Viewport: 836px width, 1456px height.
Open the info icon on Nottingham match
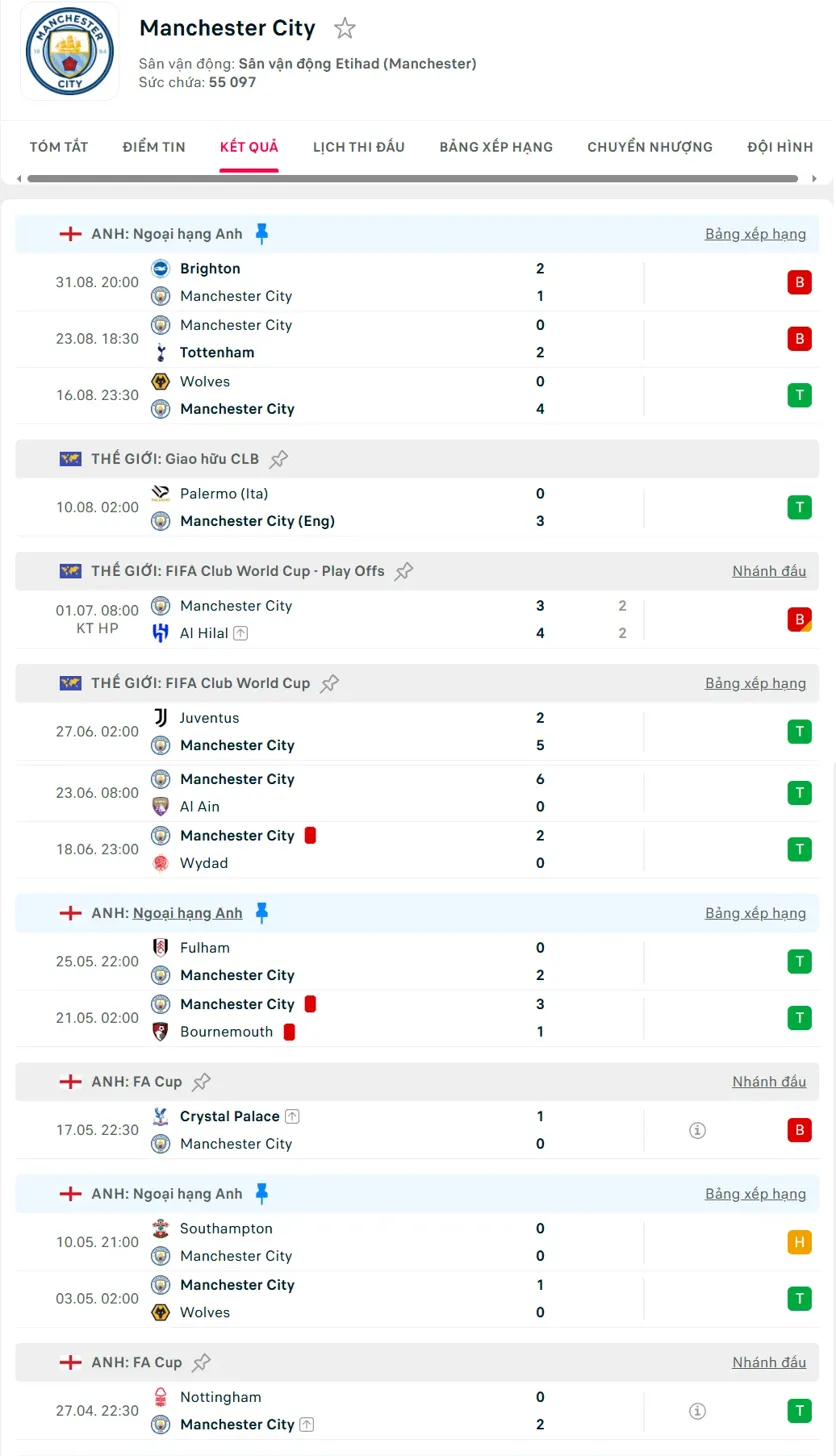698,1411
